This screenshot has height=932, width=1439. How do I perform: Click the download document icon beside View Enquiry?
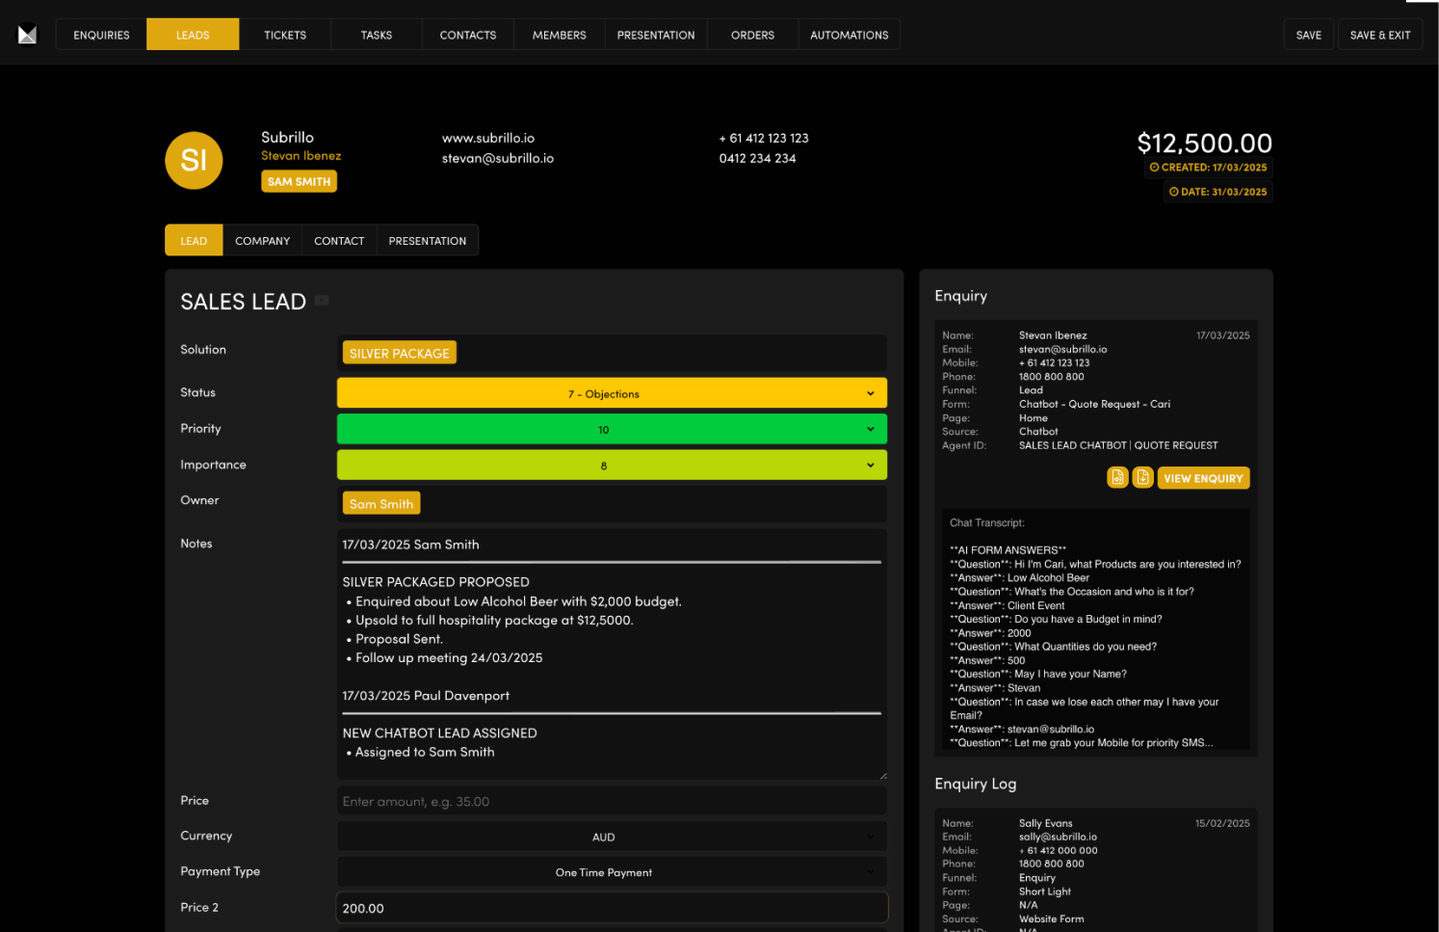(x=1142, y=478)
